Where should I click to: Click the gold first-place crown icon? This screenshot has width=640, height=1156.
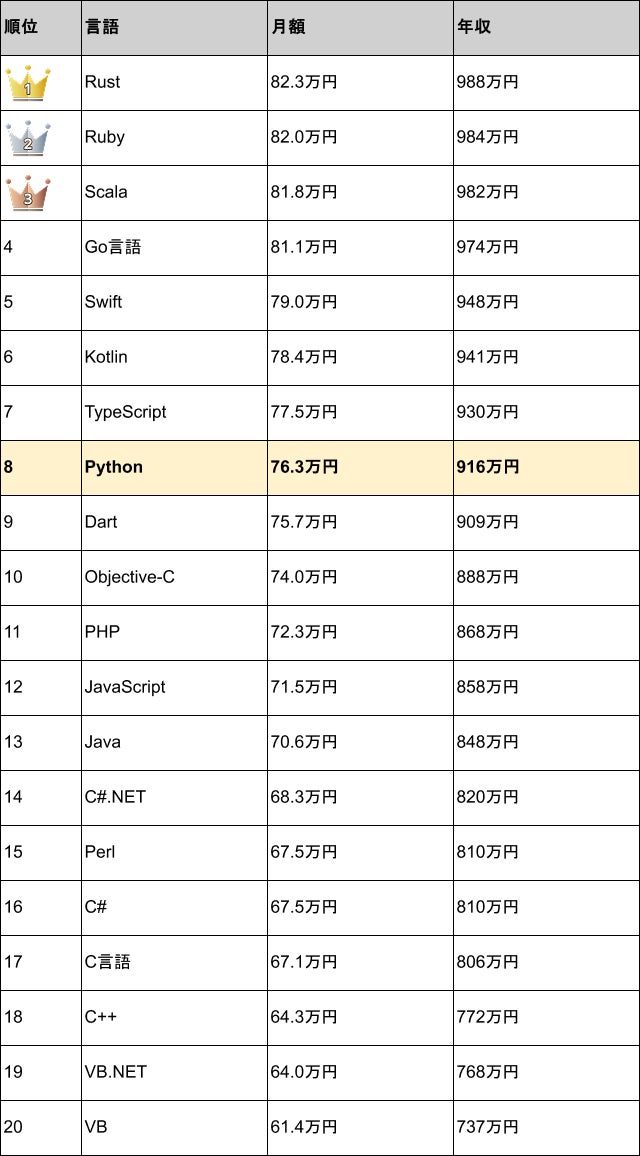[28, 83]
